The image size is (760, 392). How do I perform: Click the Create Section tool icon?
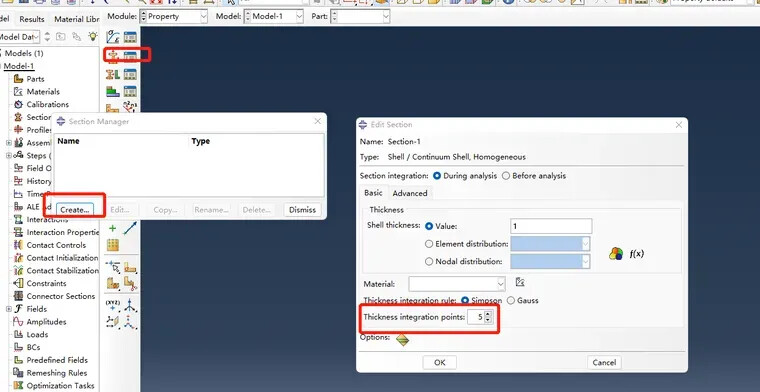click(113, 56)
